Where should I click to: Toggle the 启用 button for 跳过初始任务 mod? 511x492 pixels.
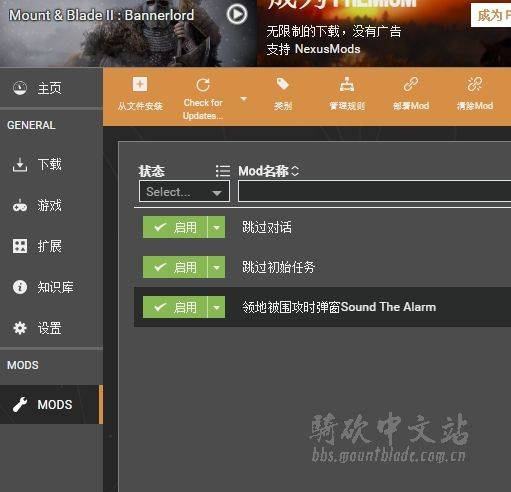(175, 267)
